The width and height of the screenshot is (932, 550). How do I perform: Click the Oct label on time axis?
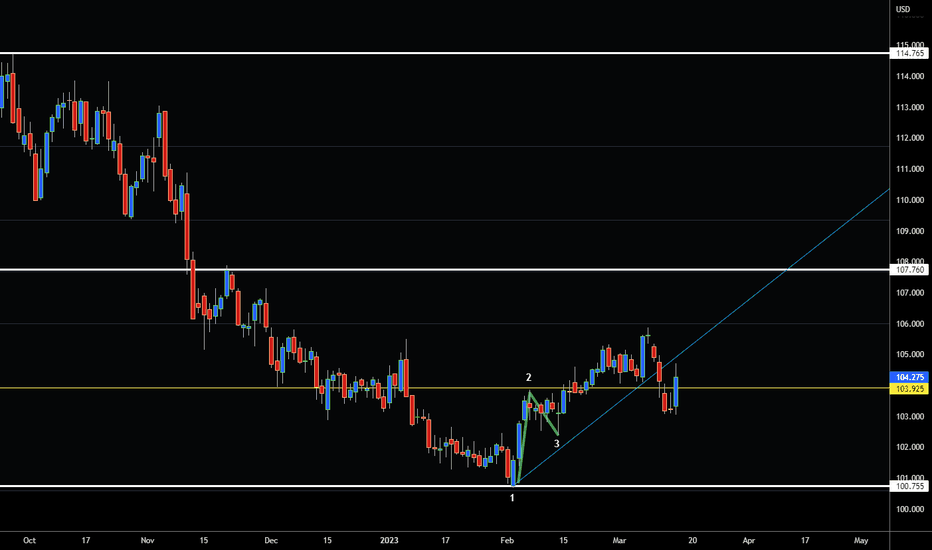click(x=29, y=540)
